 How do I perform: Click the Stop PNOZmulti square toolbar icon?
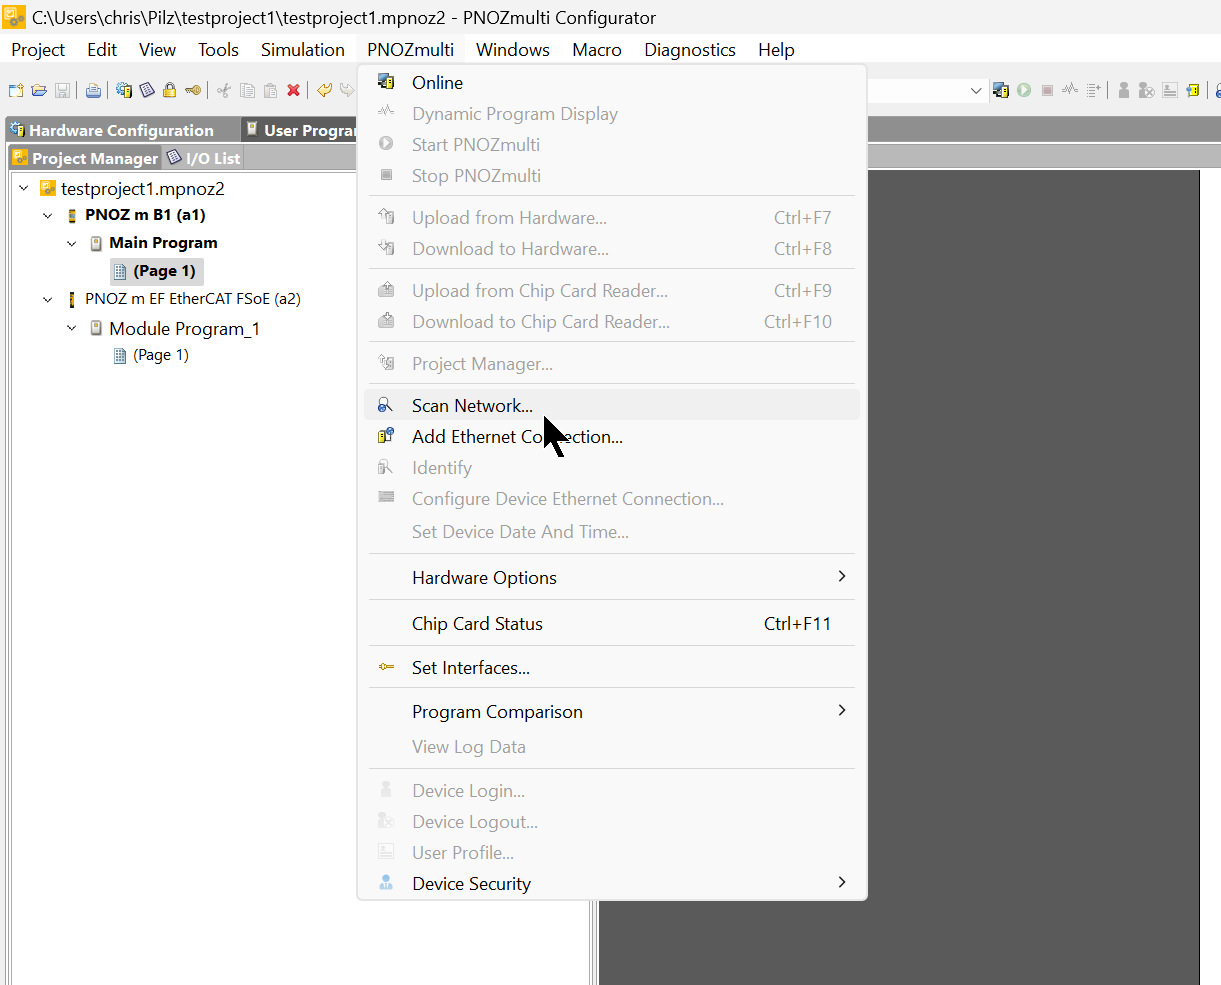click(1047, 90)
